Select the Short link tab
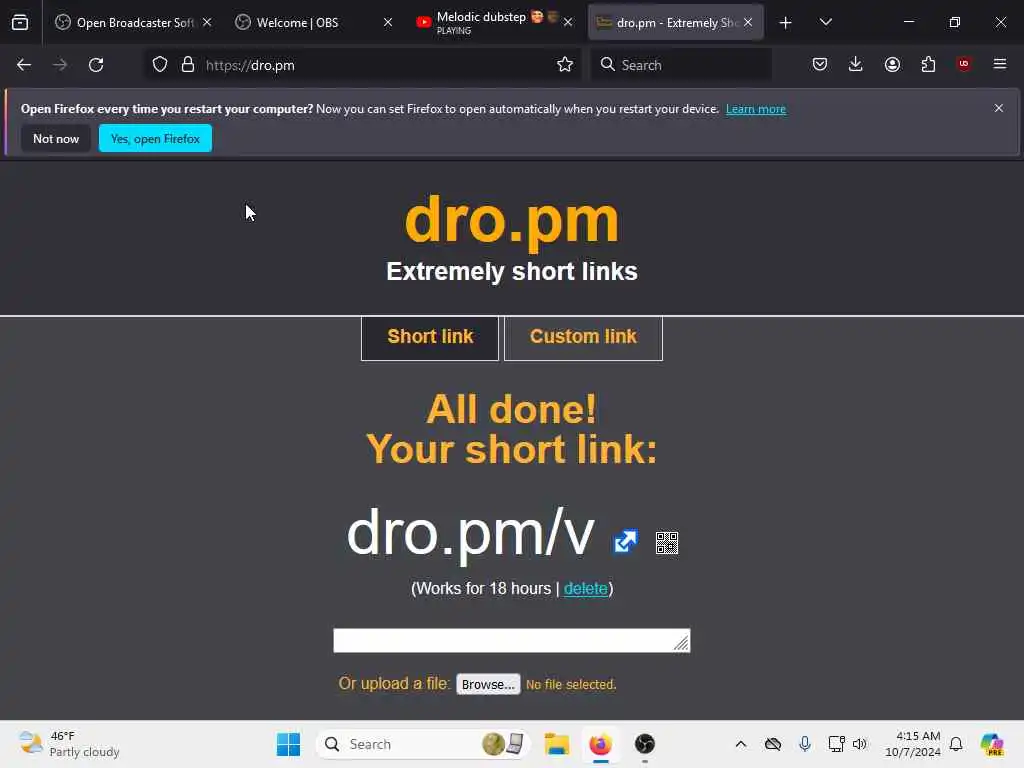 [430, 338]
